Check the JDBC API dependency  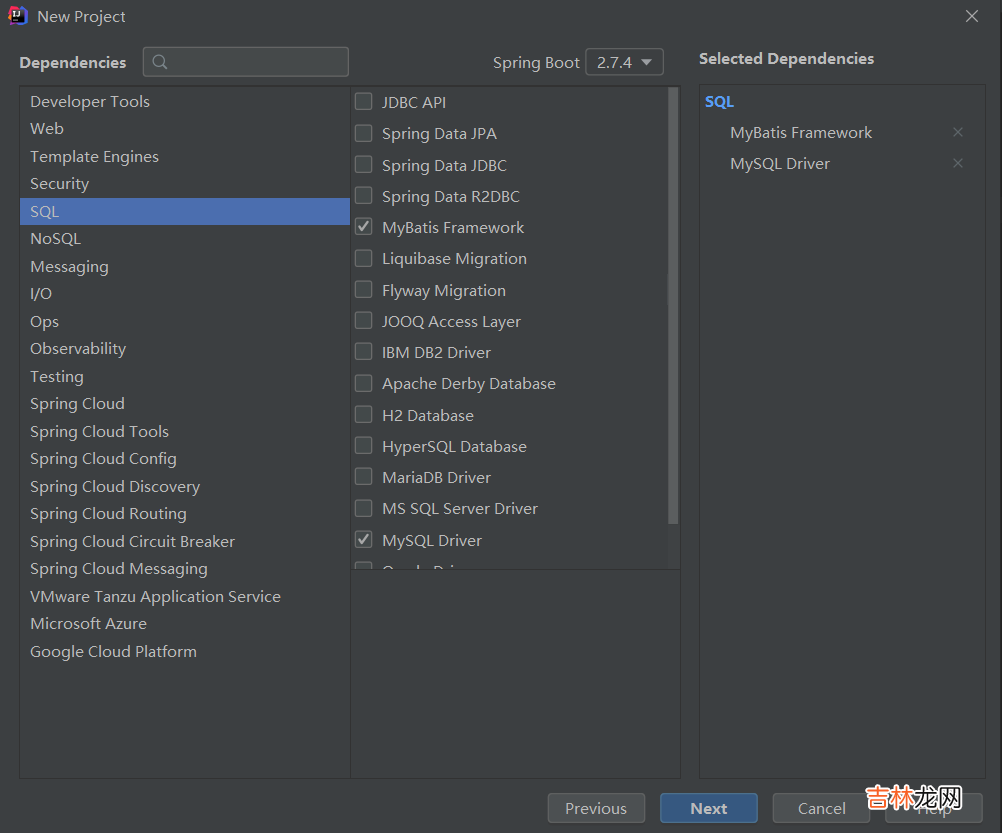364,102
